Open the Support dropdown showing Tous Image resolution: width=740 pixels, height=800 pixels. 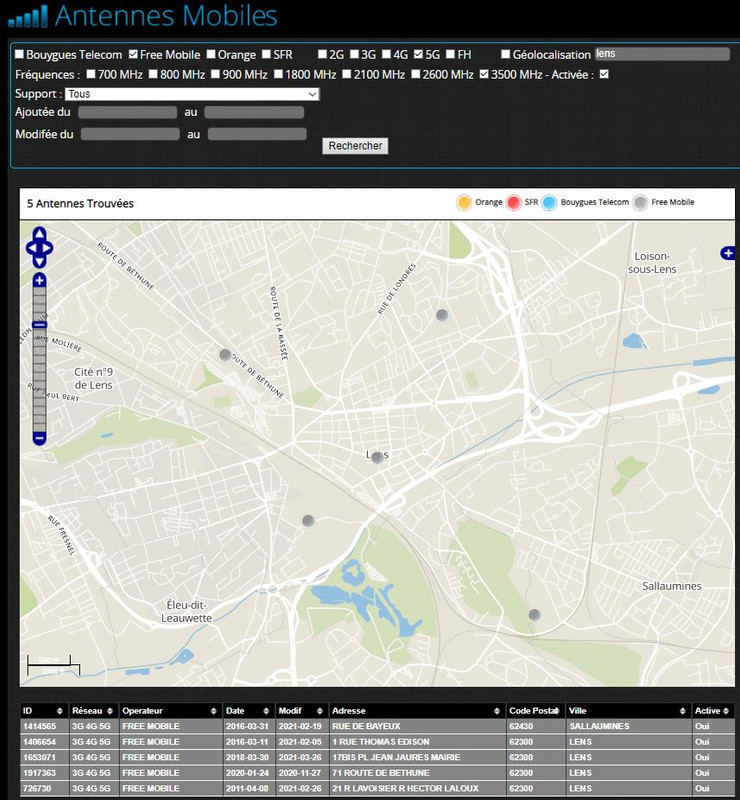tap(192, 94)
